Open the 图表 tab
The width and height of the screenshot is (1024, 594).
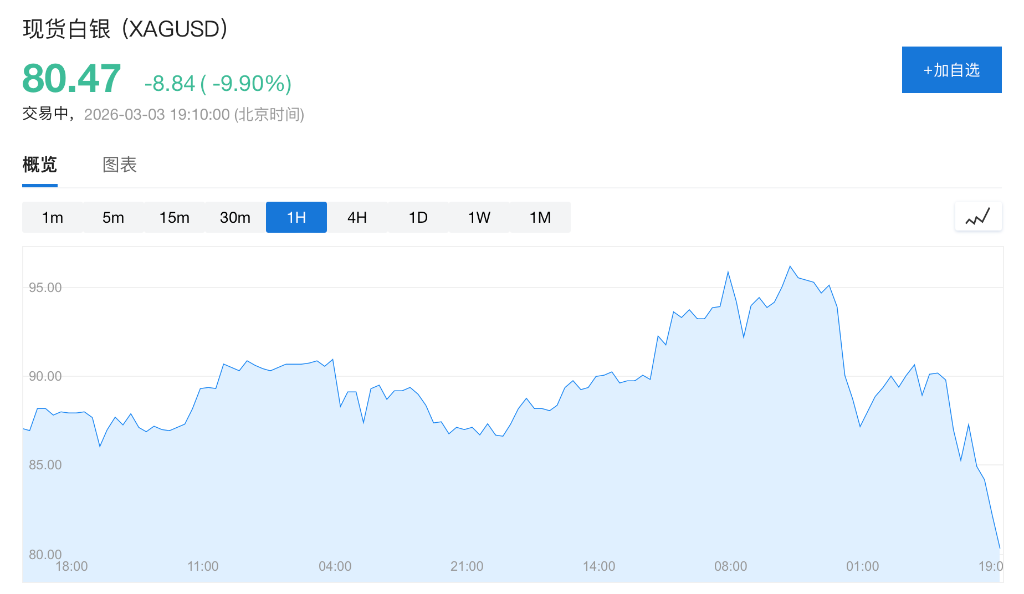120,165
